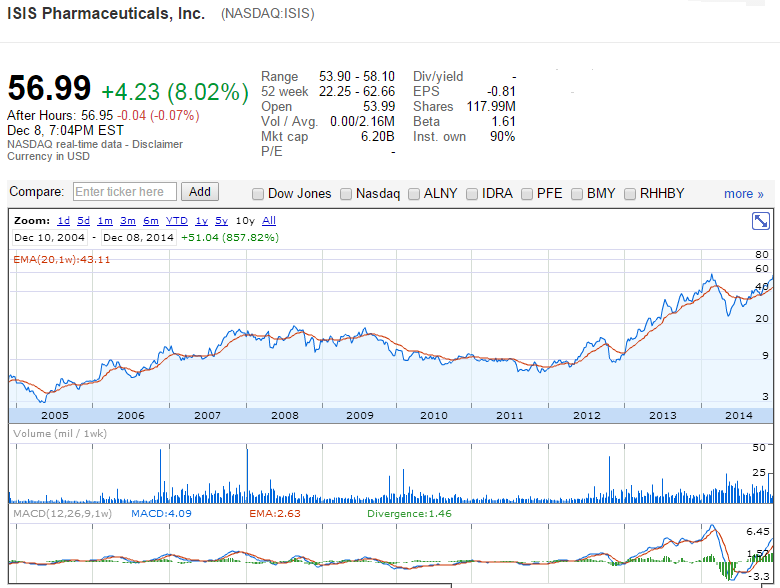Click the EPS value -0.81
780x588 pixels.
coord(501,92)
